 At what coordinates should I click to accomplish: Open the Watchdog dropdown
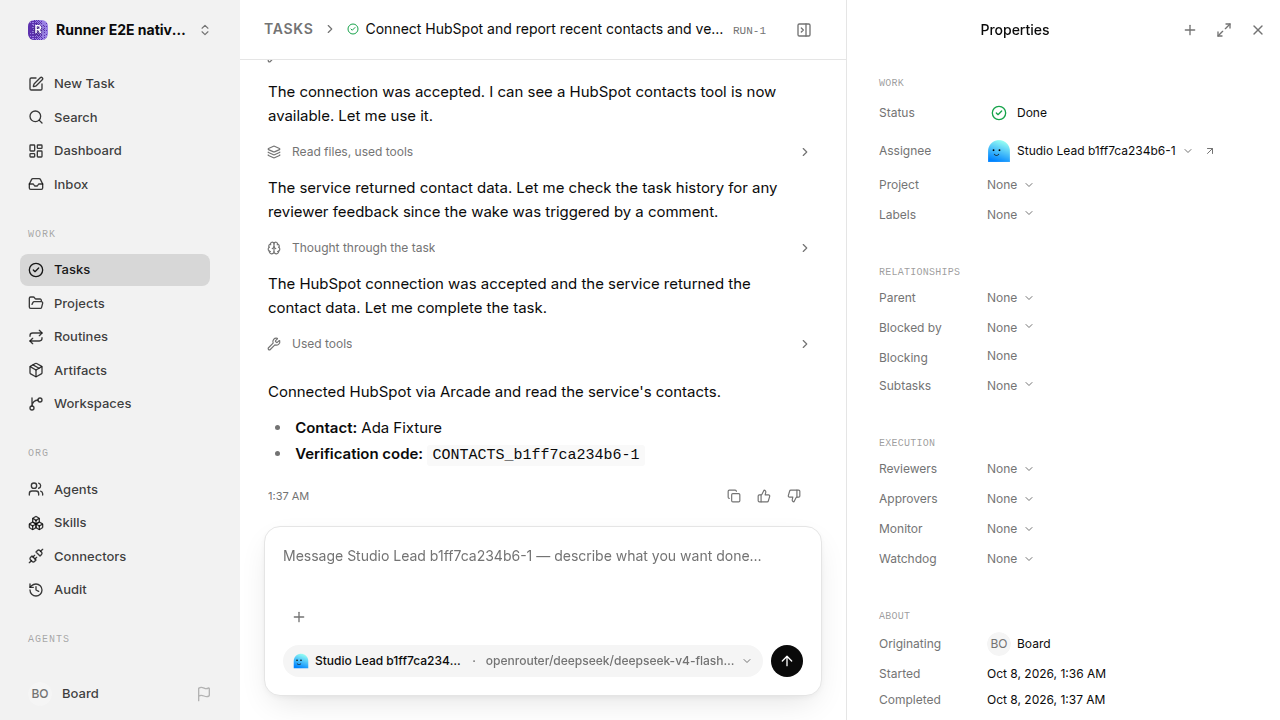(x=1010, y=559)
